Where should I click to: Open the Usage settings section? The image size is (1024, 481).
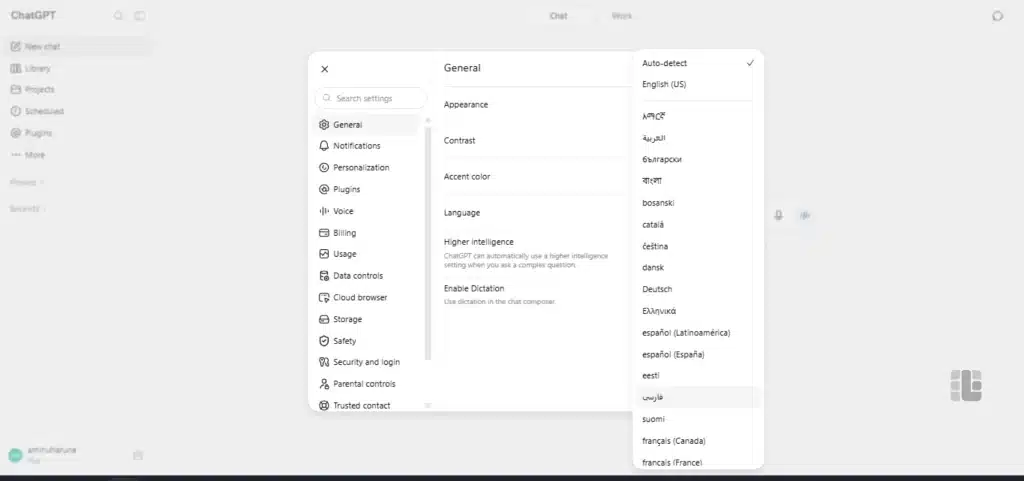click(x=366, y=254)
